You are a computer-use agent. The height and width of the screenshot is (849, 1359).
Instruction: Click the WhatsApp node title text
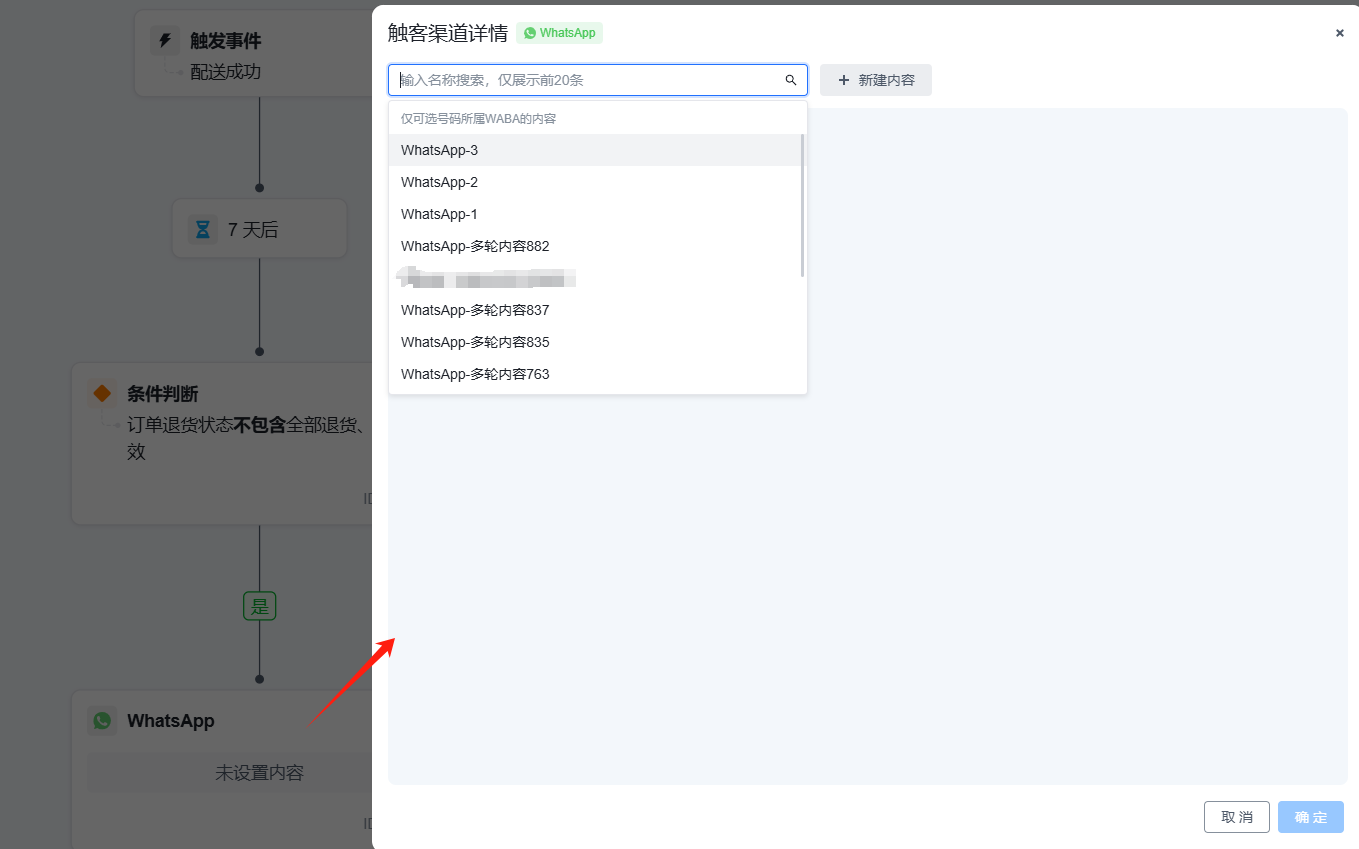click(x=171, y=721)
